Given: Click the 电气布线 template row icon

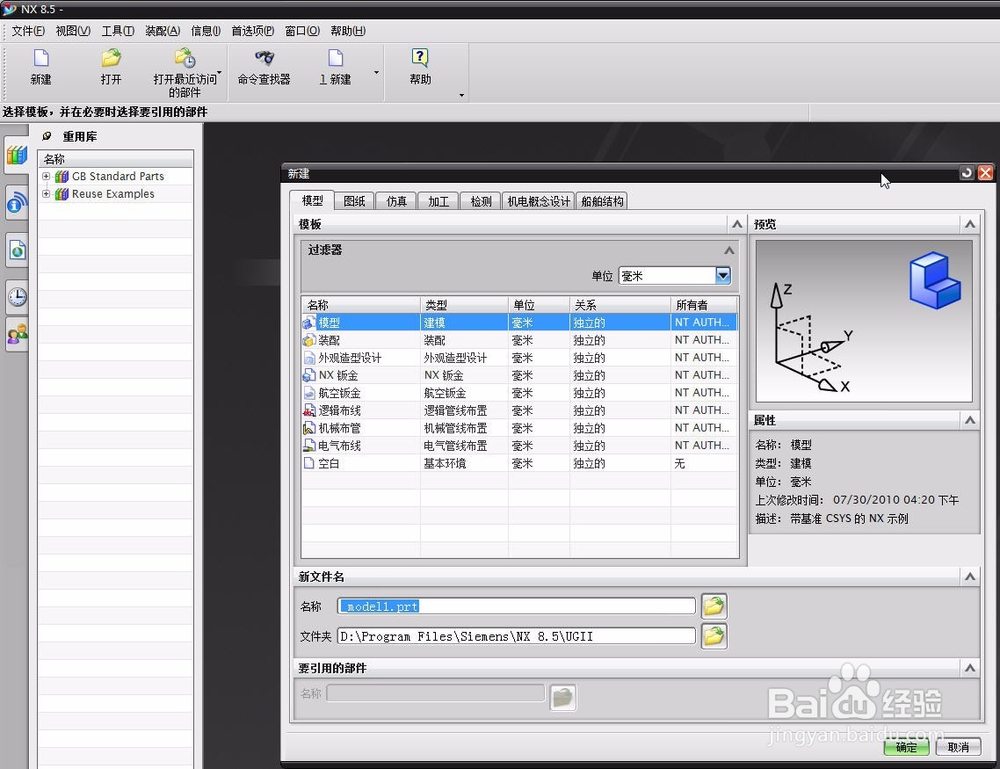Looking at the screenshot, I should pyautogui.click(x=309, y=446).
